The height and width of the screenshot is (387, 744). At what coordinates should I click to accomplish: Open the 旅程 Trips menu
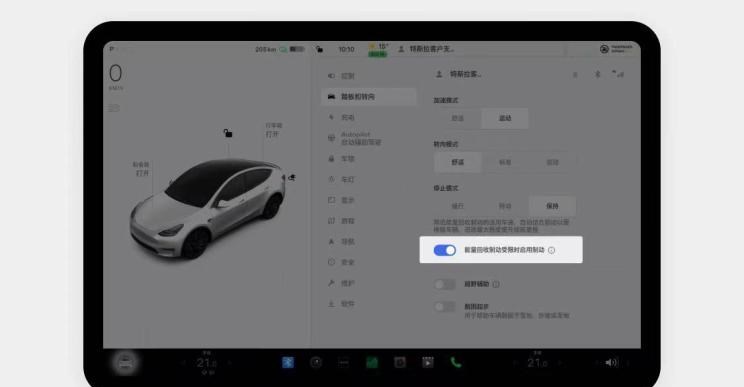(369, 221)
